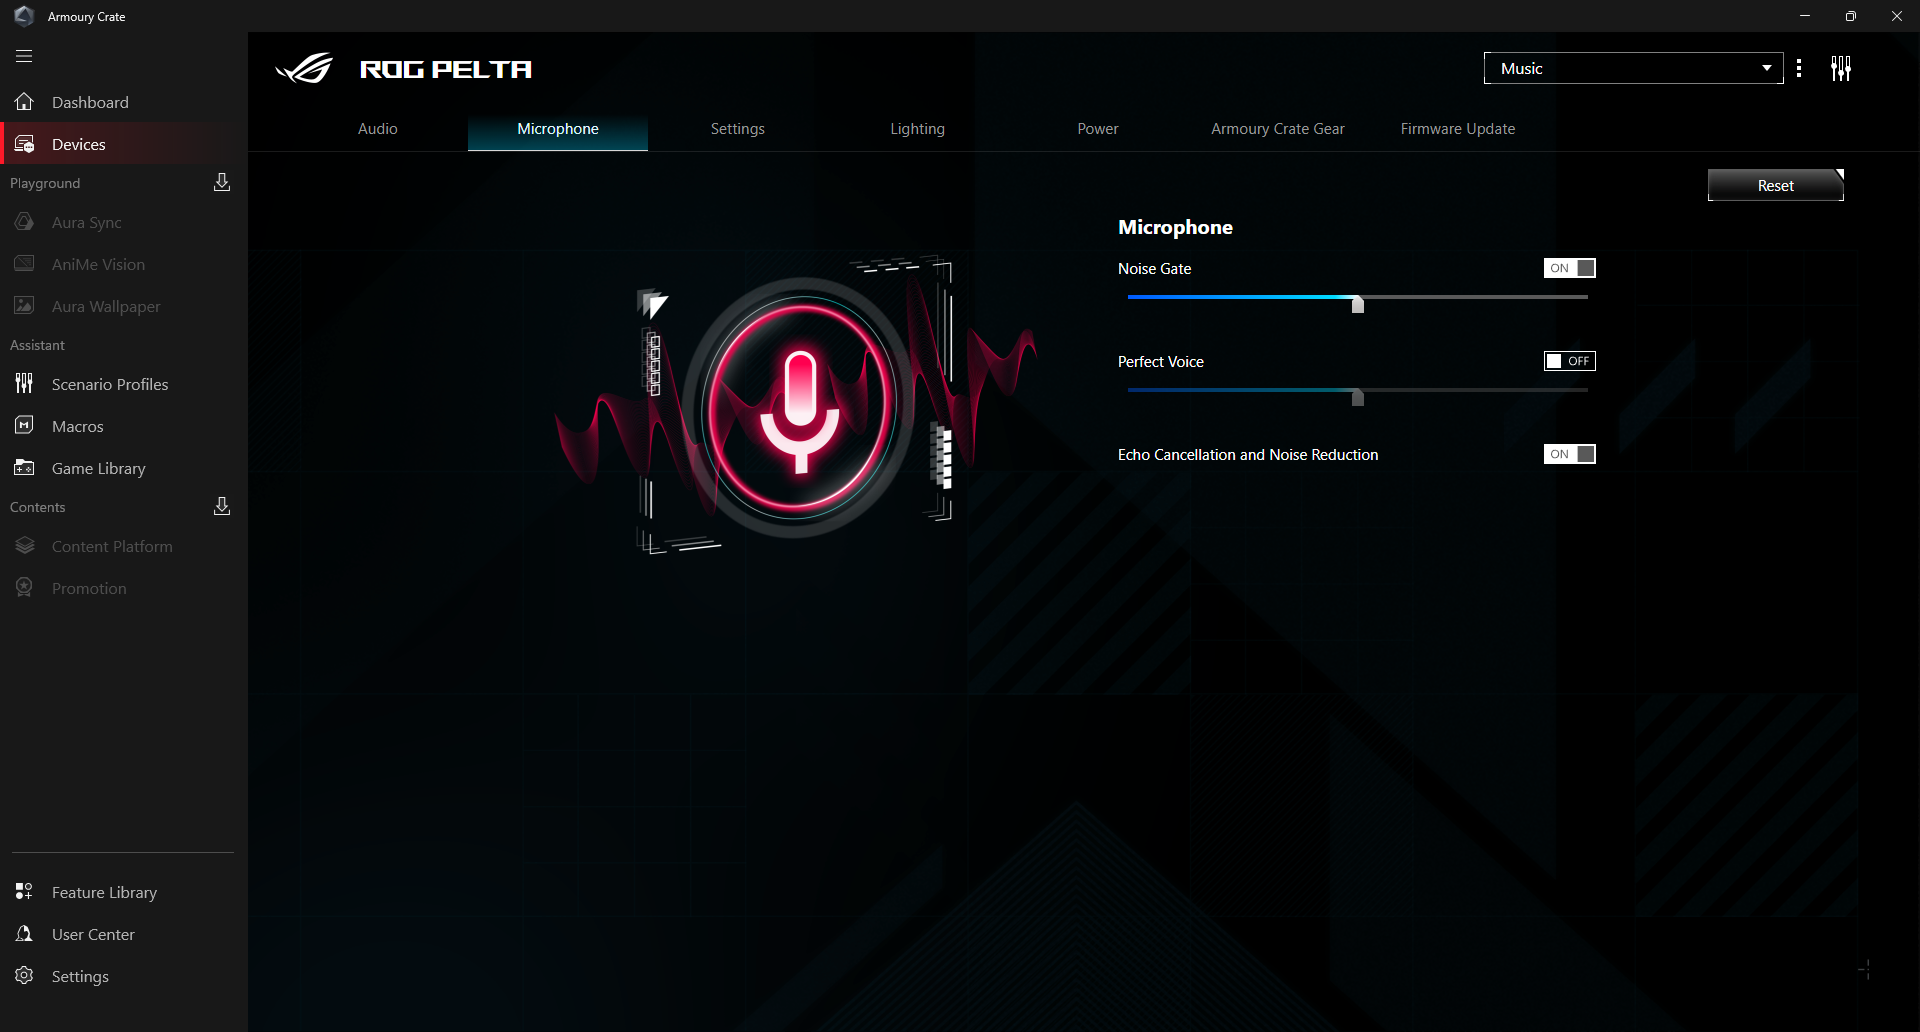Open the three-dot profile options menu
1920x1032 pixels.
coord(1799,68)
